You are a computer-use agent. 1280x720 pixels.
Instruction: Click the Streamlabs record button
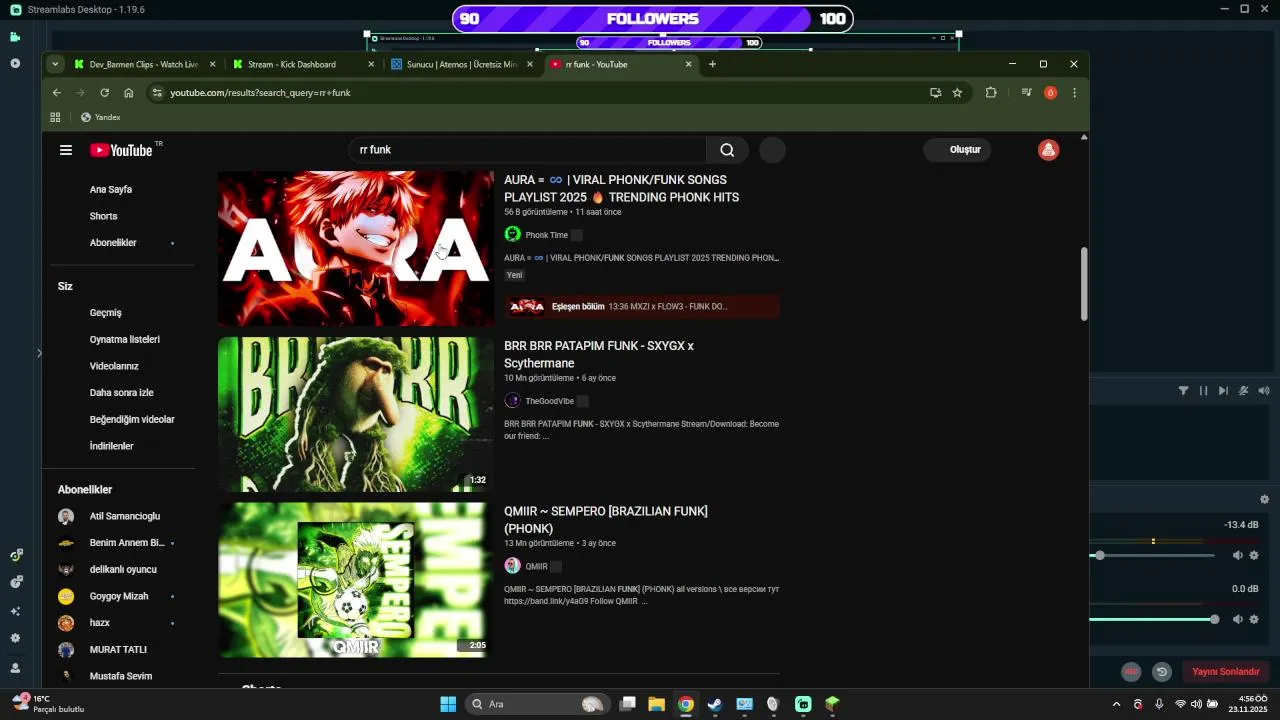click(1131, 672)
